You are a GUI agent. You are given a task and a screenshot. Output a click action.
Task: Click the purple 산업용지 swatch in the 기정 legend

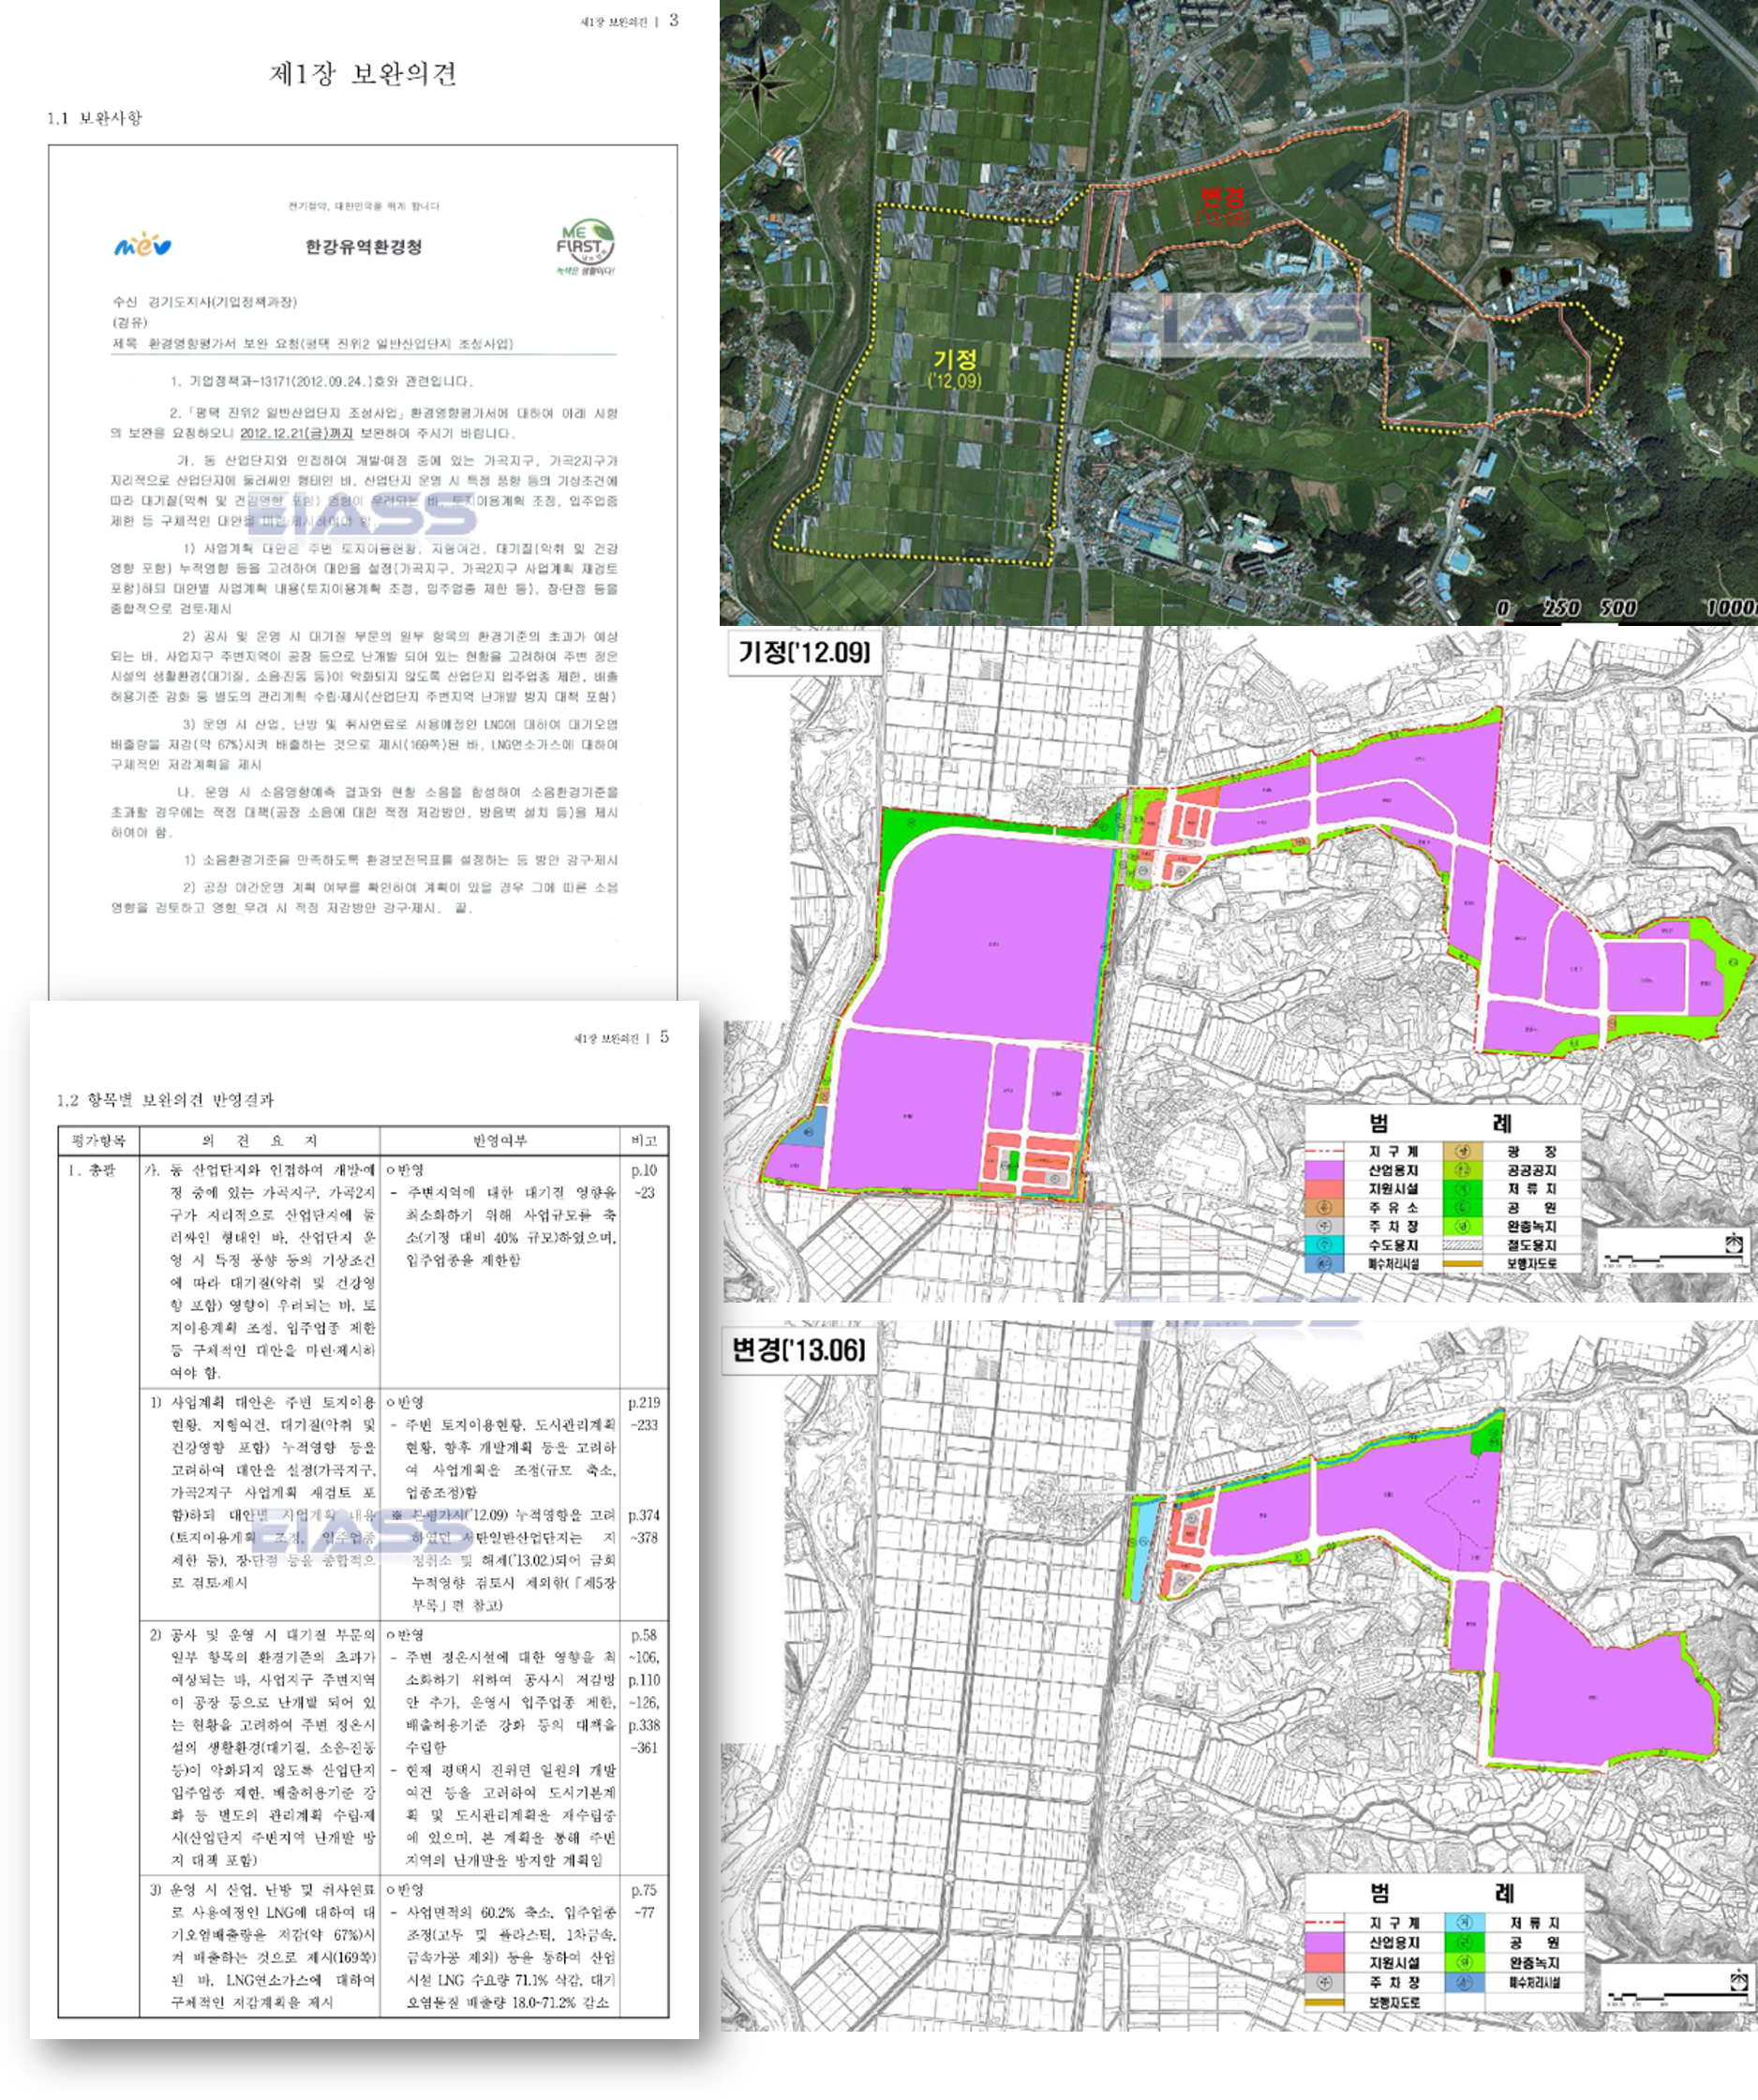coord(1324,1170)
